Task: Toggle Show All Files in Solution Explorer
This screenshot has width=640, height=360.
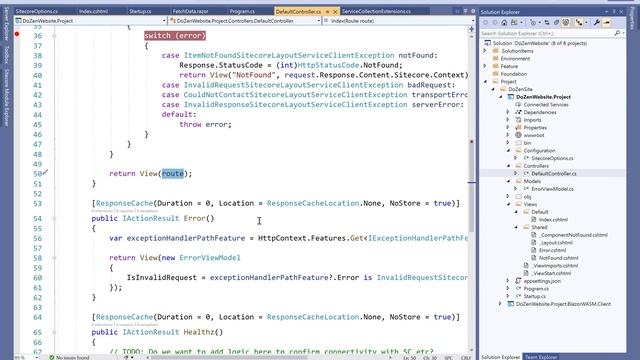Action: tap(566, 23)
